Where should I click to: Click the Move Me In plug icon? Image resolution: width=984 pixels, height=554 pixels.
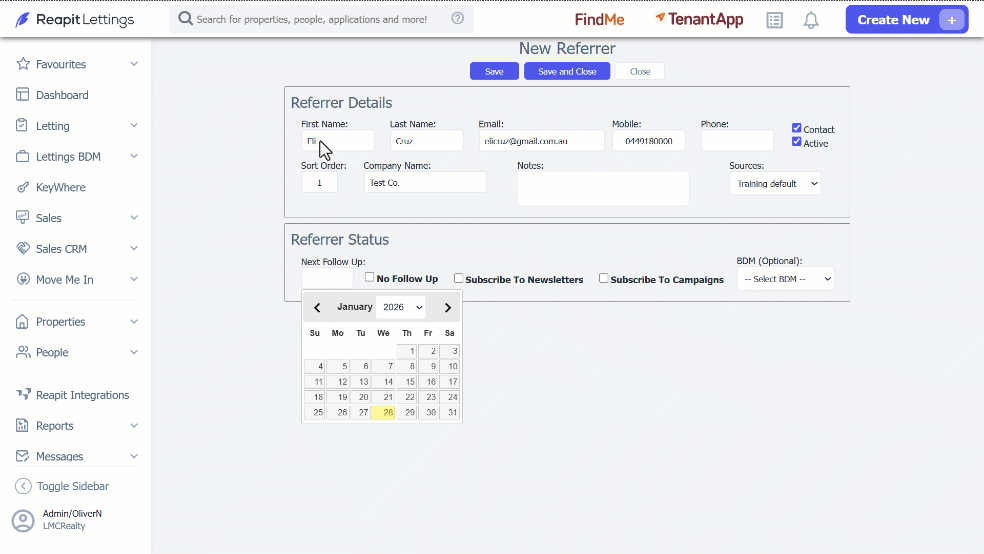(23, 279)
